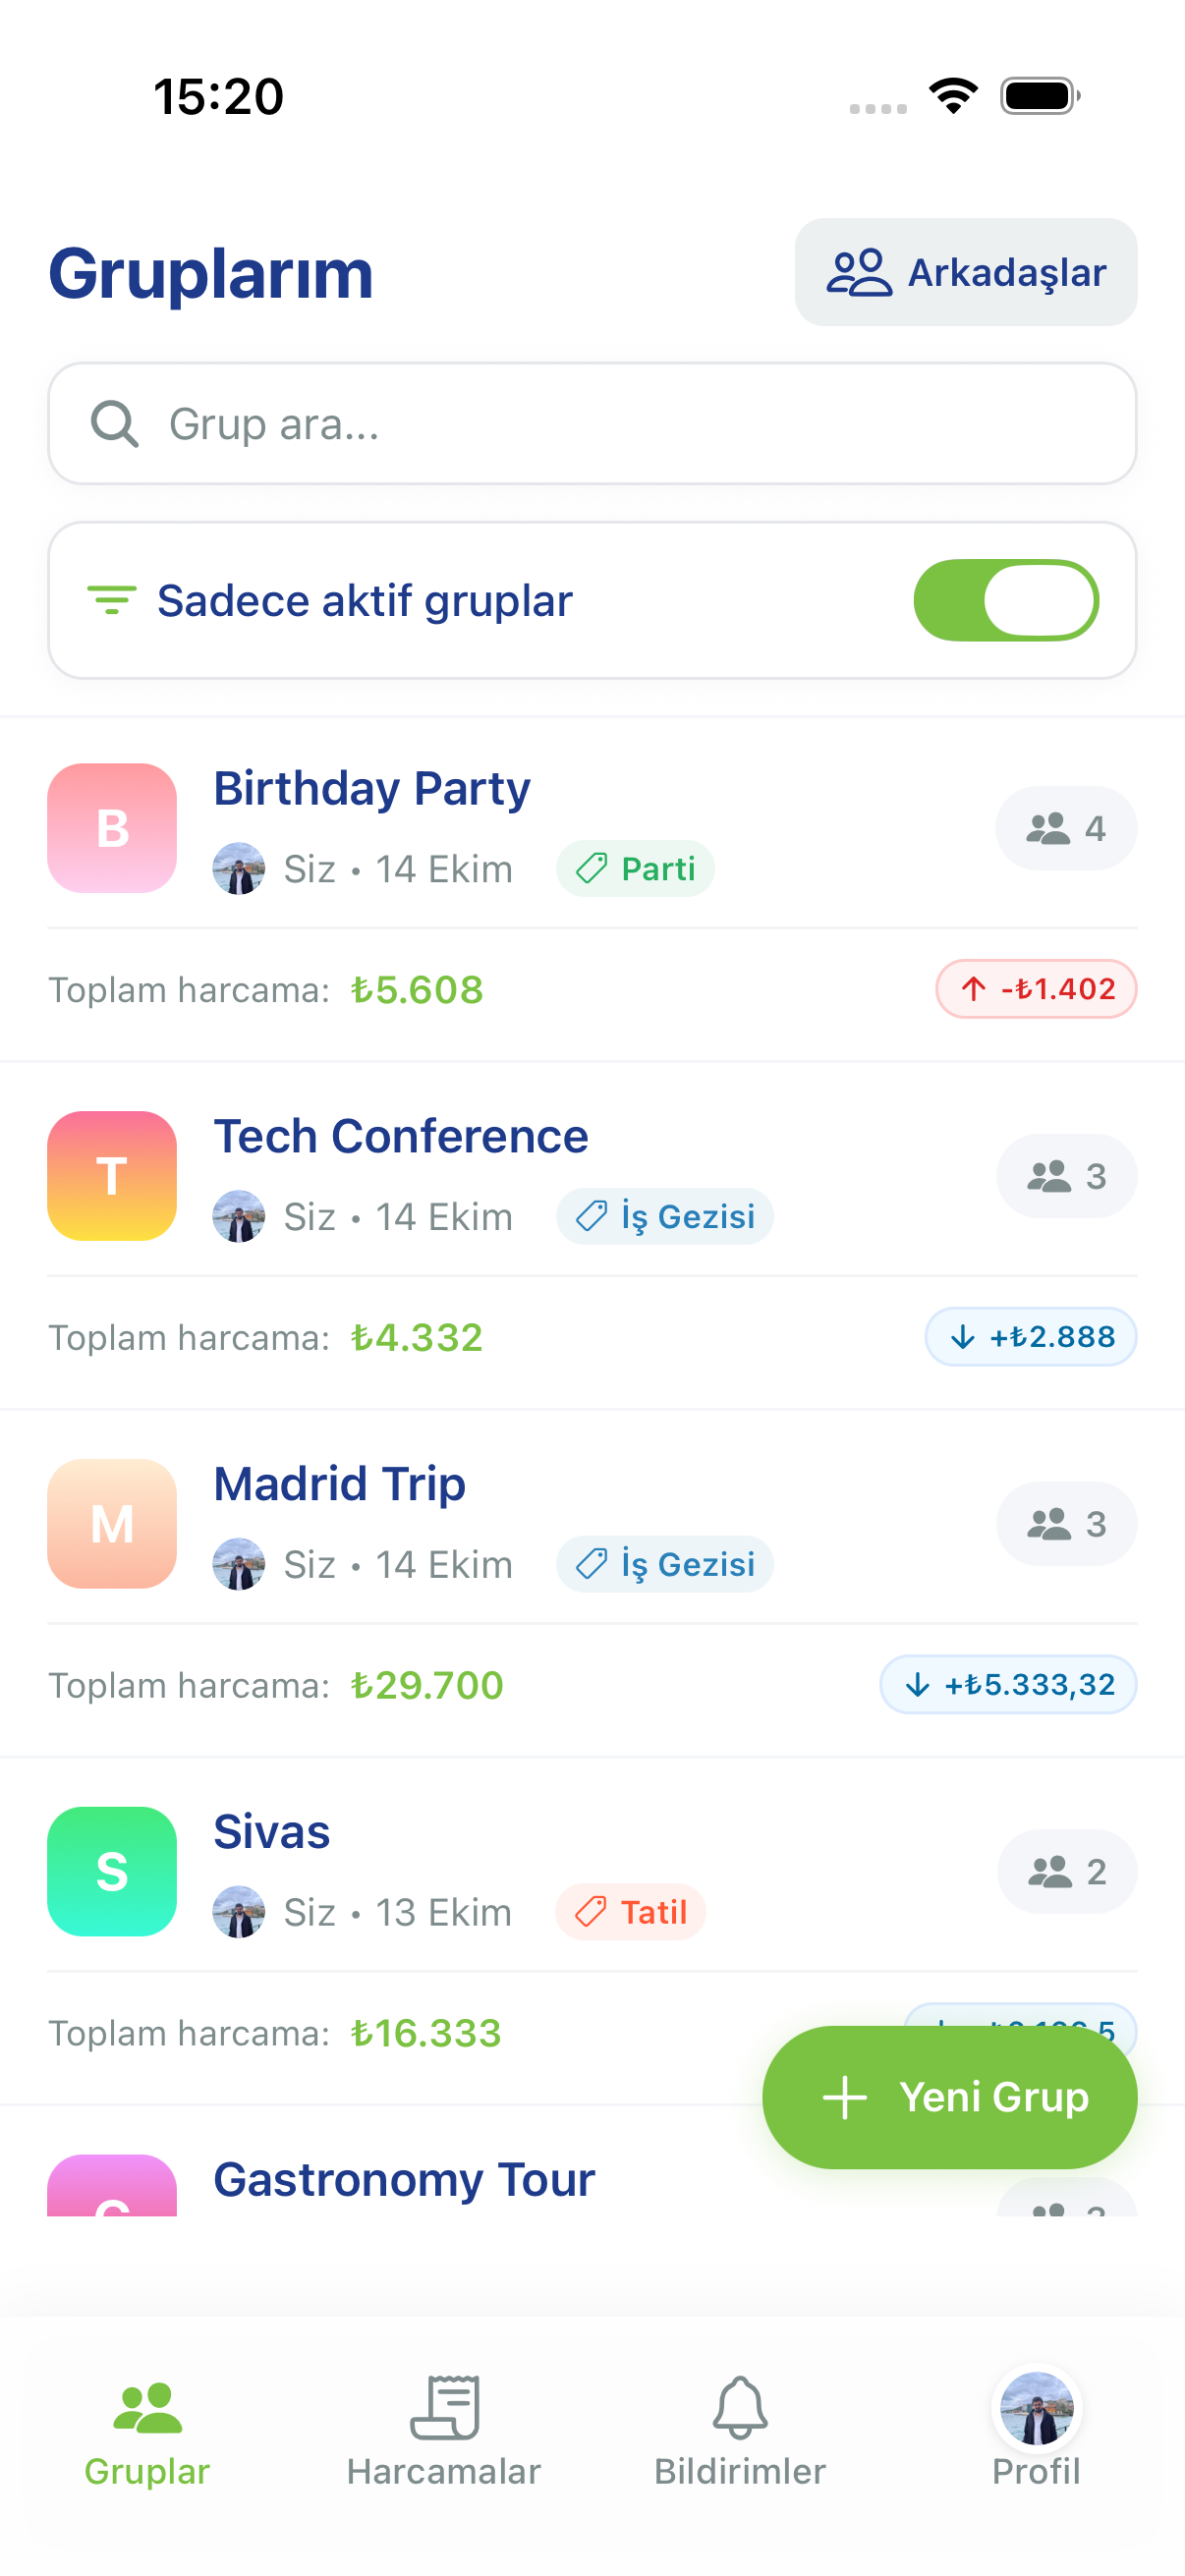Switch to the Harcamalar tab

443,2430
